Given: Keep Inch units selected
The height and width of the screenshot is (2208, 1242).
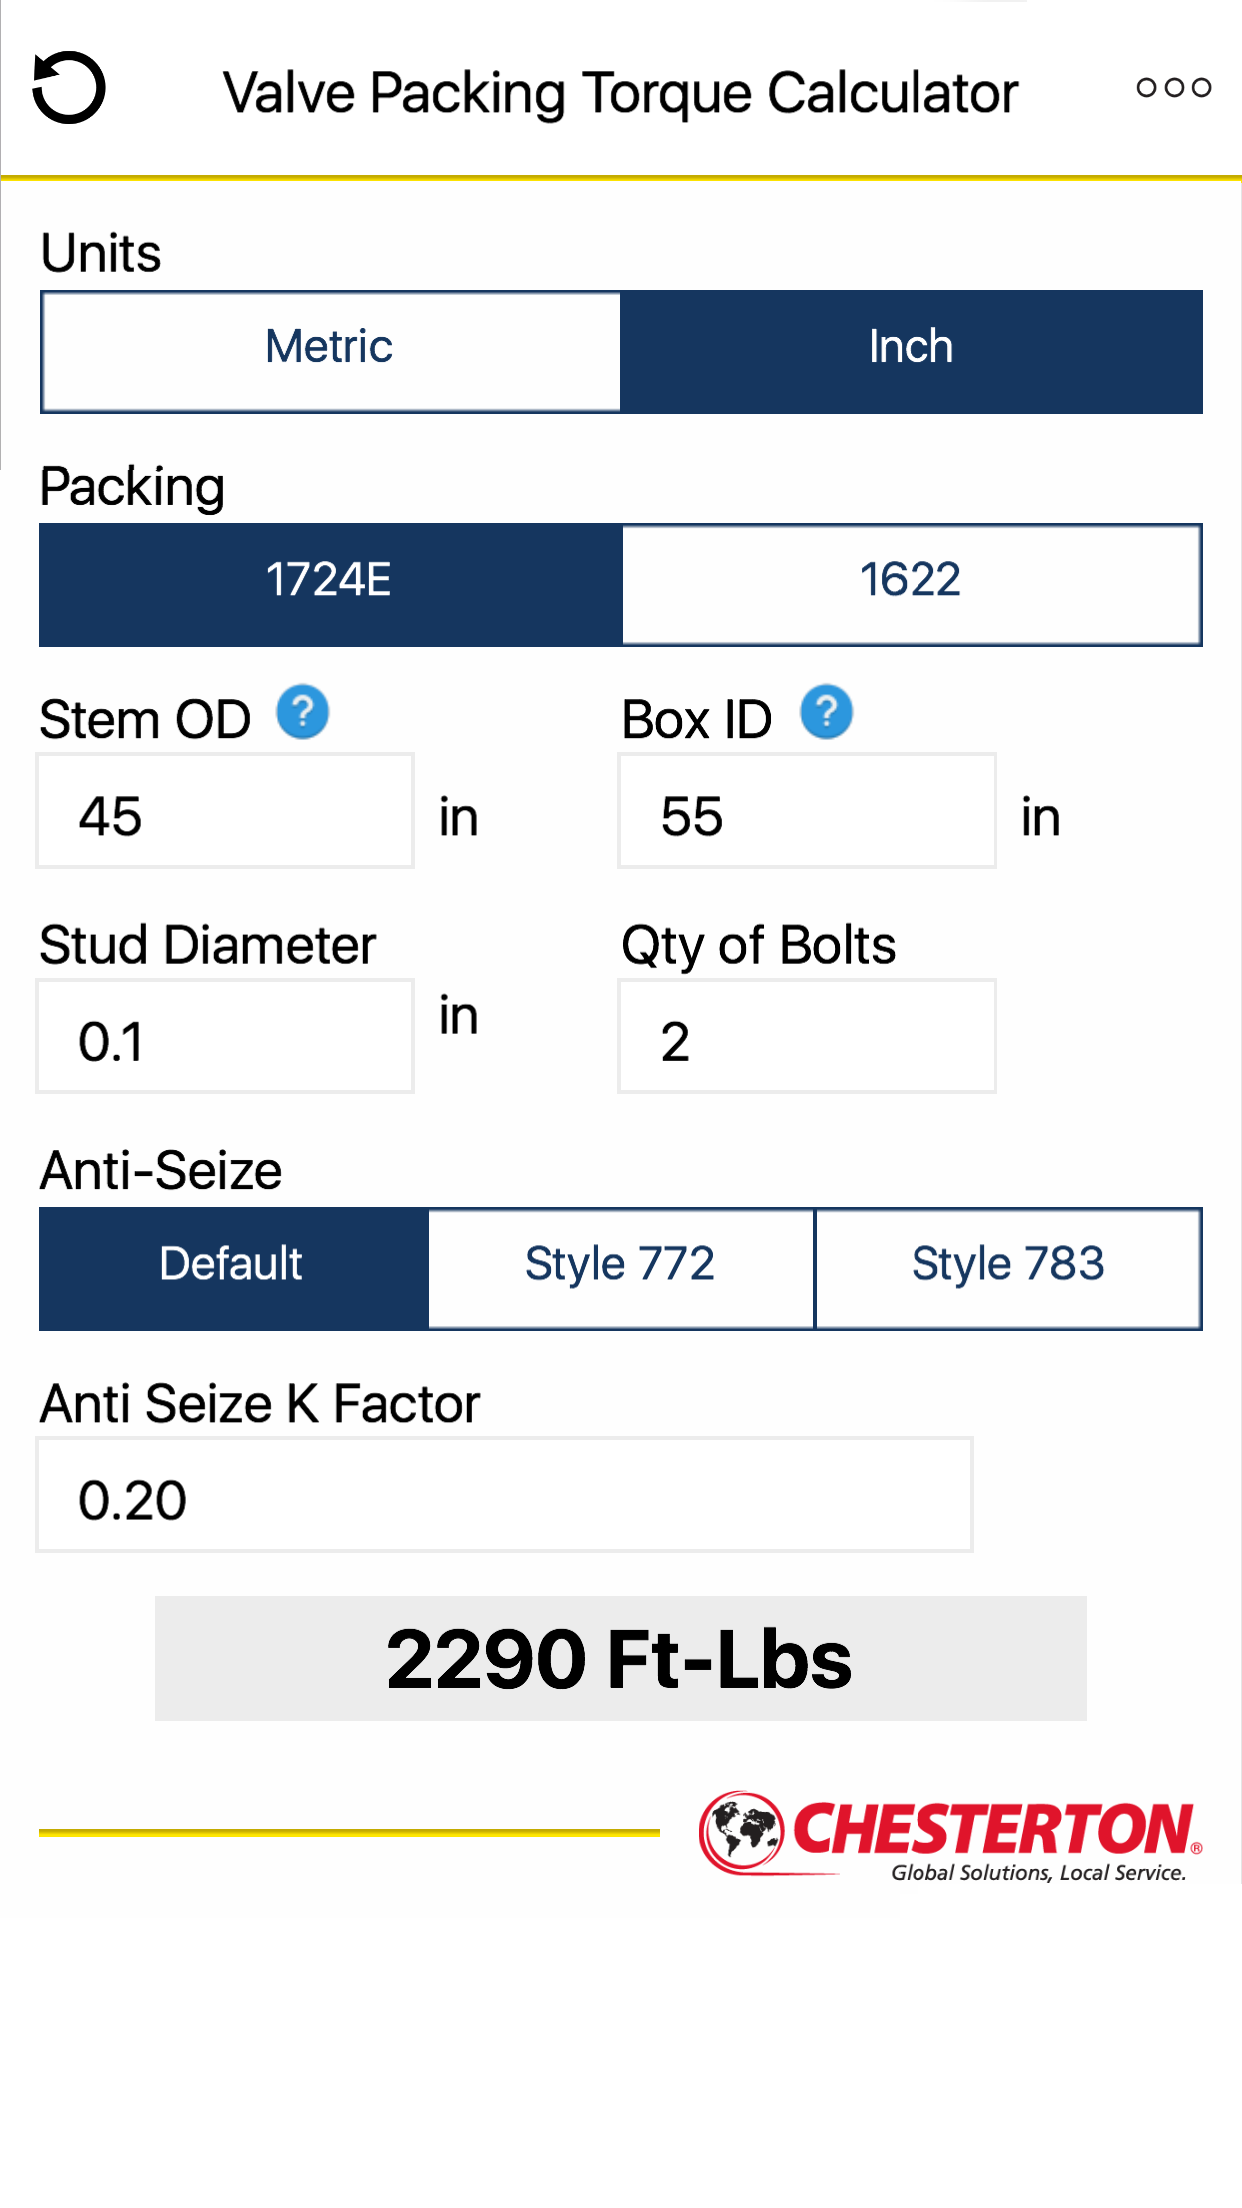Looking at the screenshot, I should coord(911,350).
